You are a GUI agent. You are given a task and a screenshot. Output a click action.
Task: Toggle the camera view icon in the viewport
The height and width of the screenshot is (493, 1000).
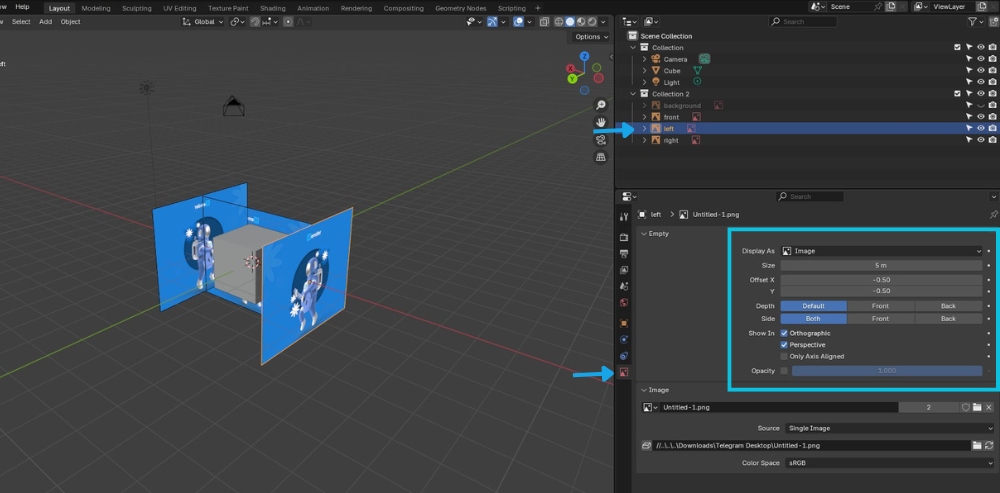[601, 140]
